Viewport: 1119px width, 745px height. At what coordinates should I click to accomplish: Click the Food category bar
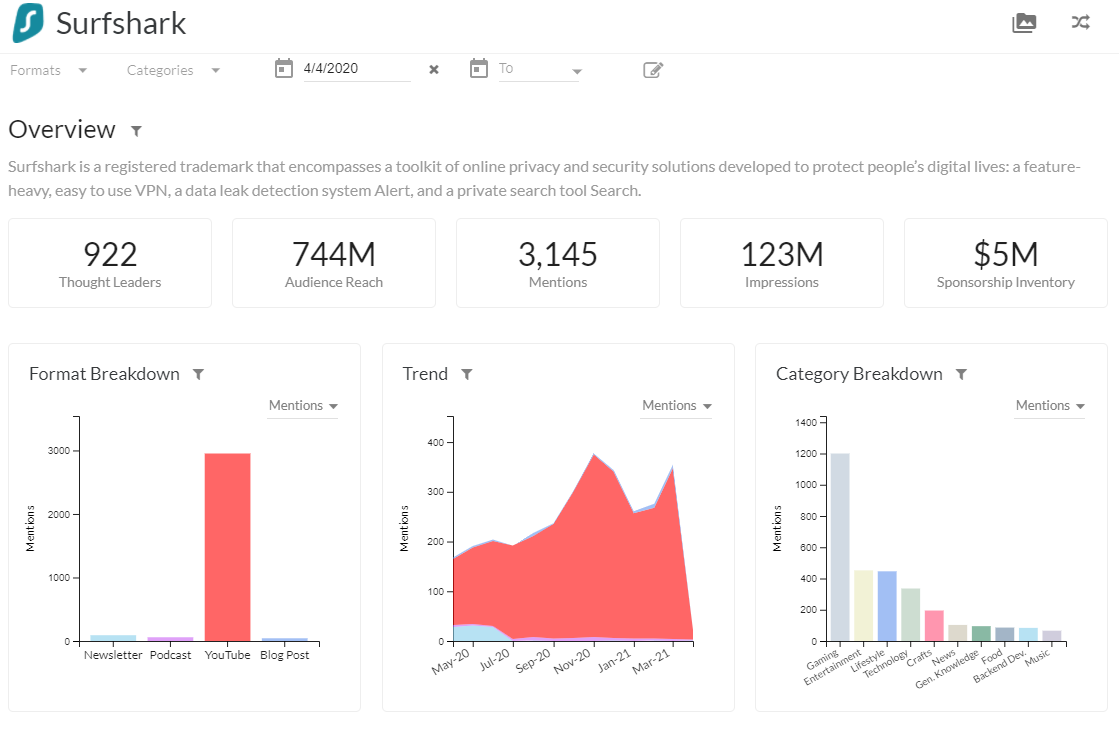pos(1005,634)
